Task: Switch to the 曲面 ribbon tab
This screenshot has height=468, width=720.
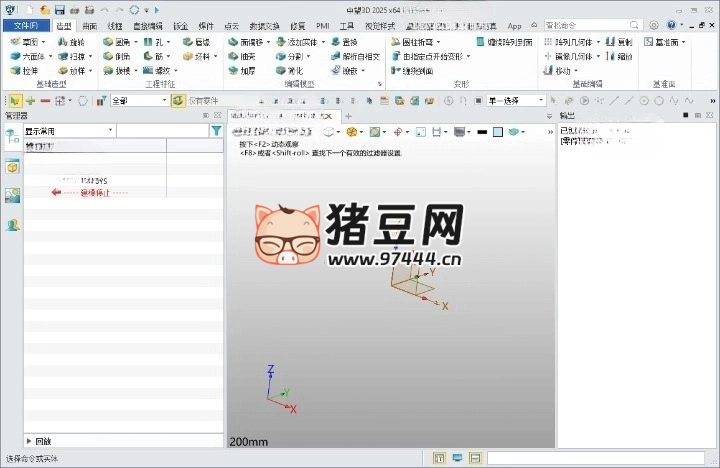Action: click(x=90, y=25)
